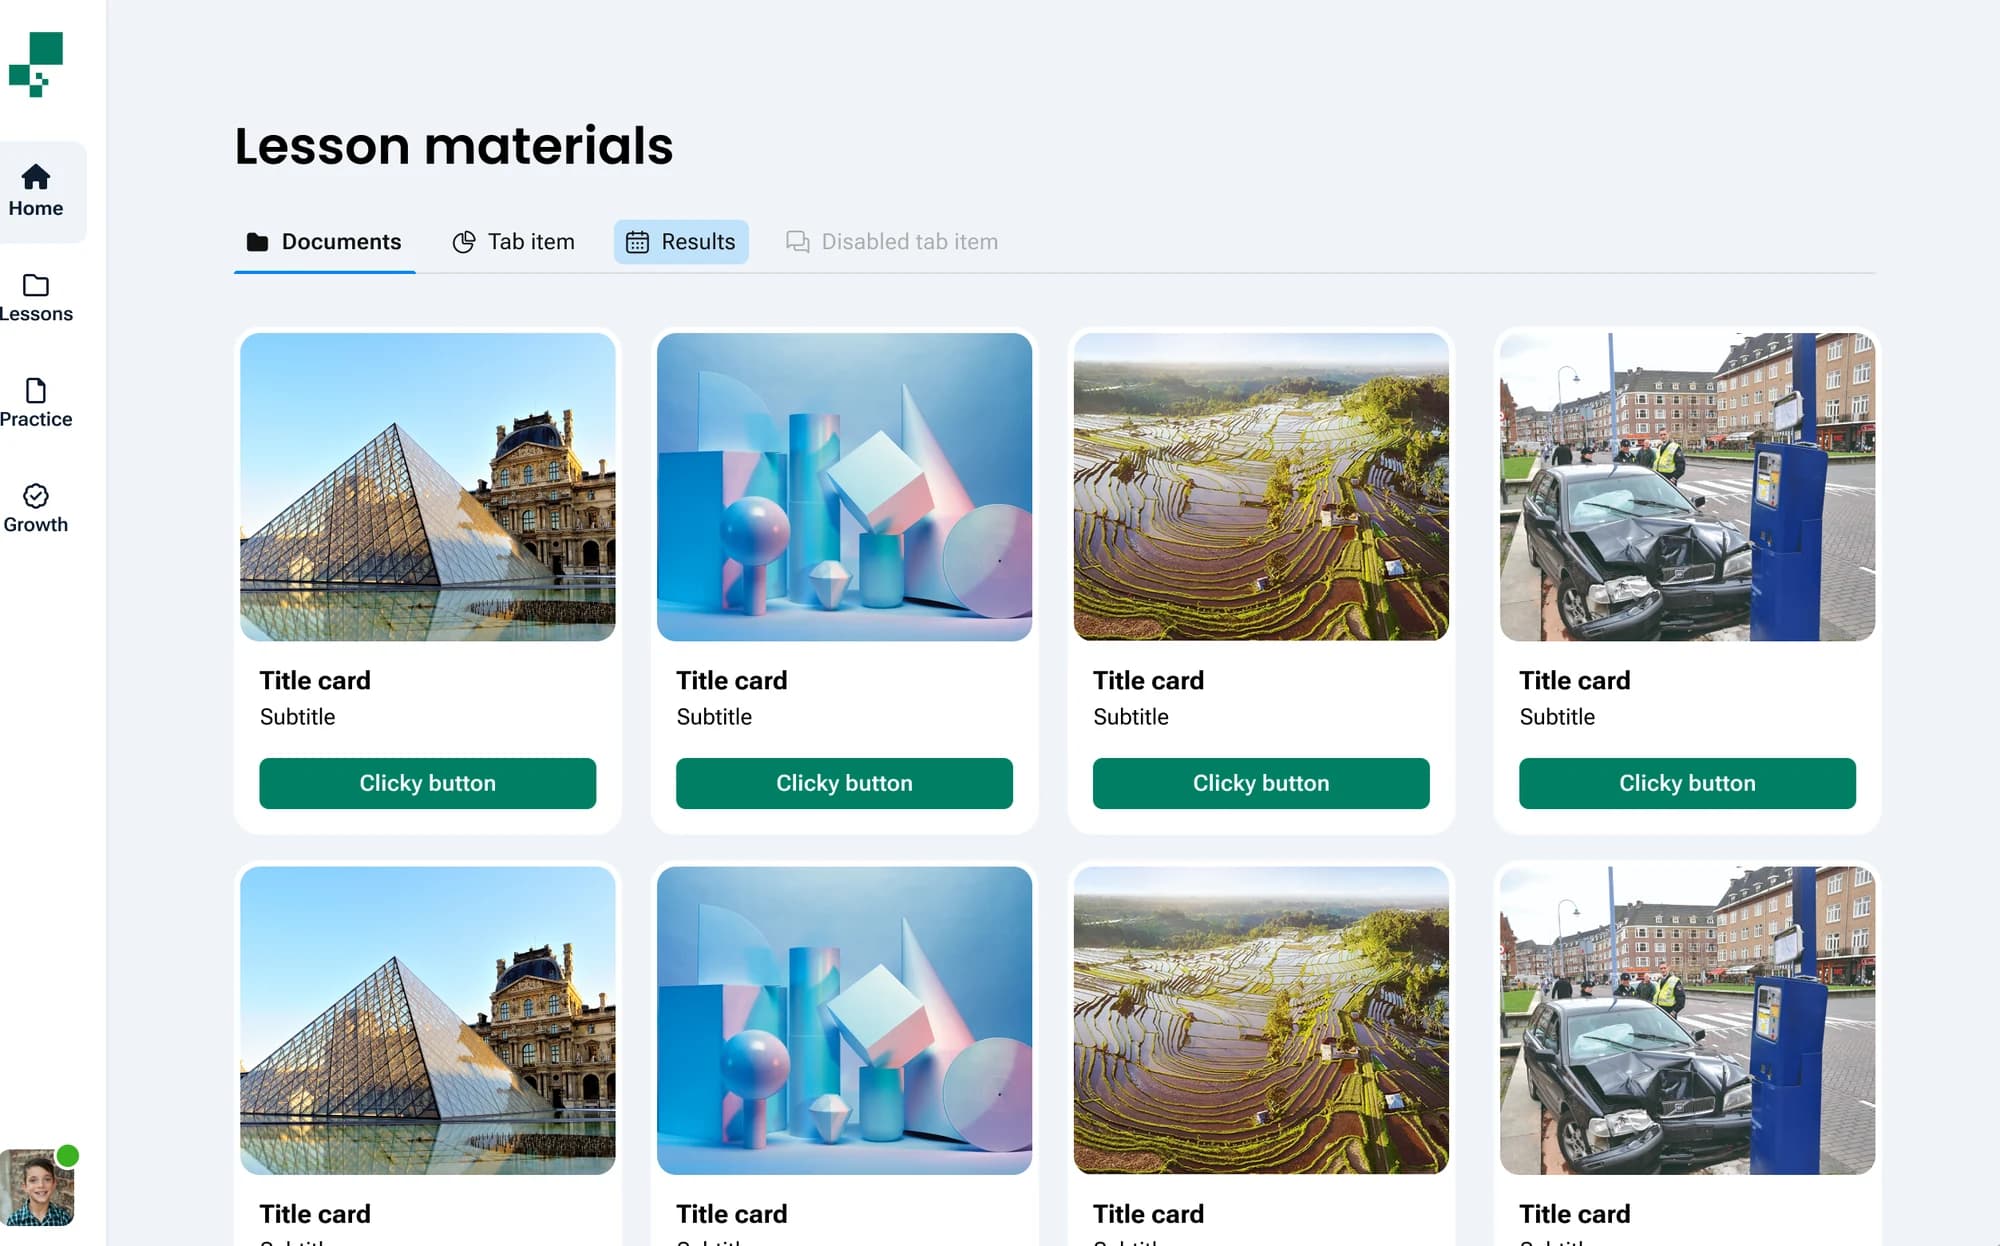Open the first-row crashed car image
This screenshot has width=2000, height=1246.
pos(1687,487)
